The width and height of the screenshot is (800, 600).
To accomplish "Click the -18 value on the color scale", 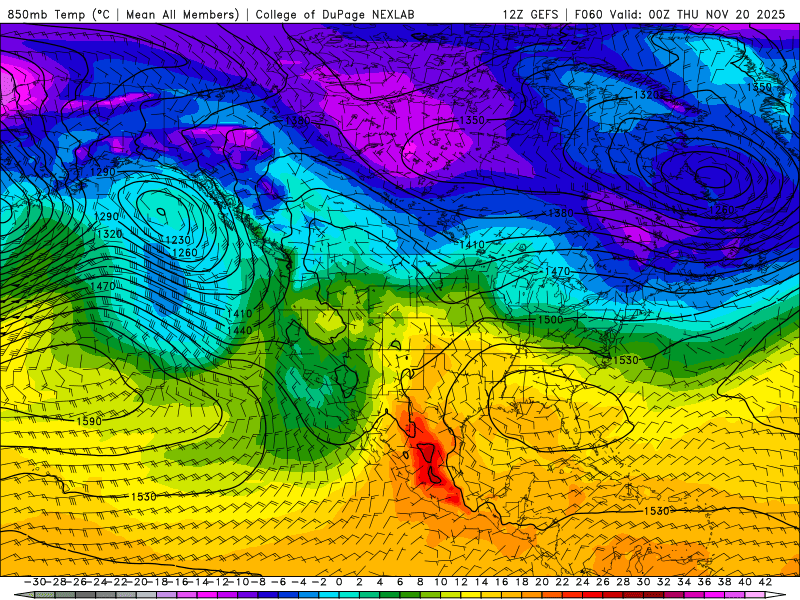I will pyautogui.click(x=157, y=582).
